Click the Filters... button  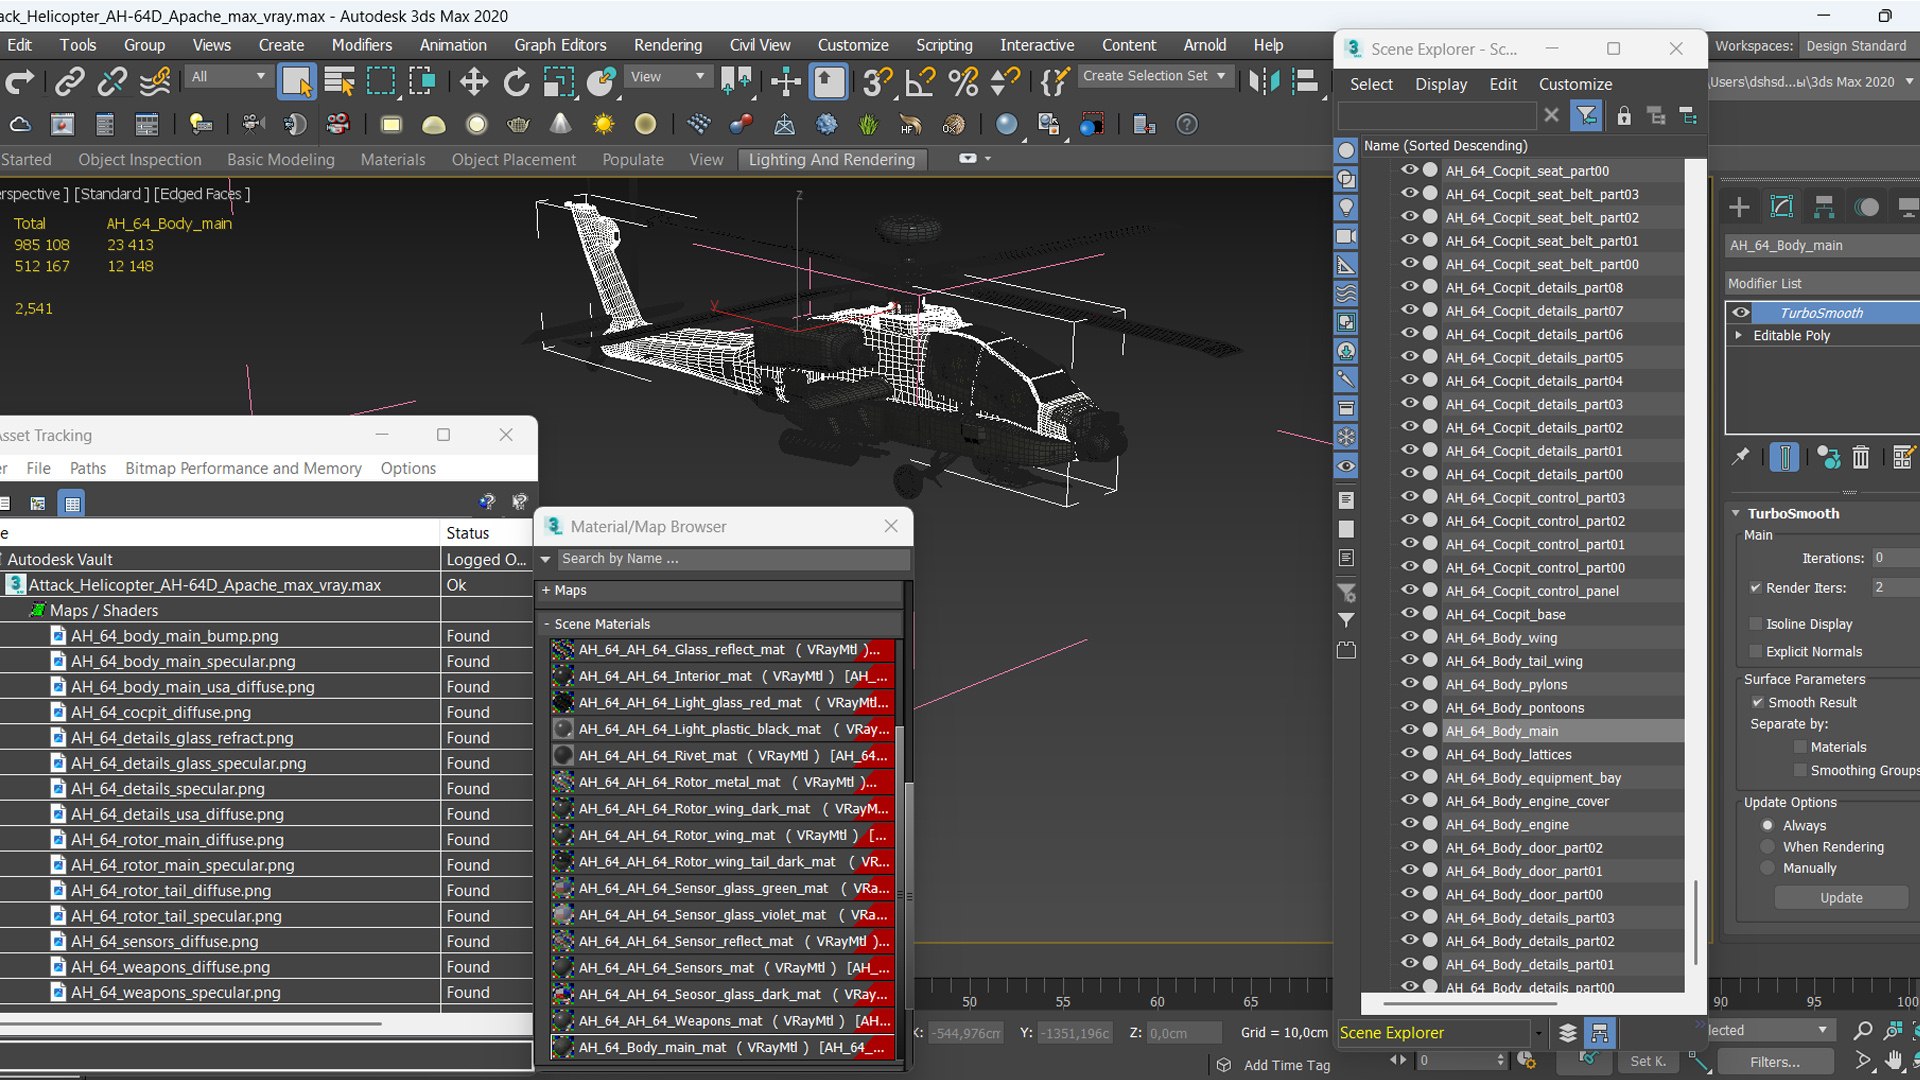(x=1774, y=1062)
